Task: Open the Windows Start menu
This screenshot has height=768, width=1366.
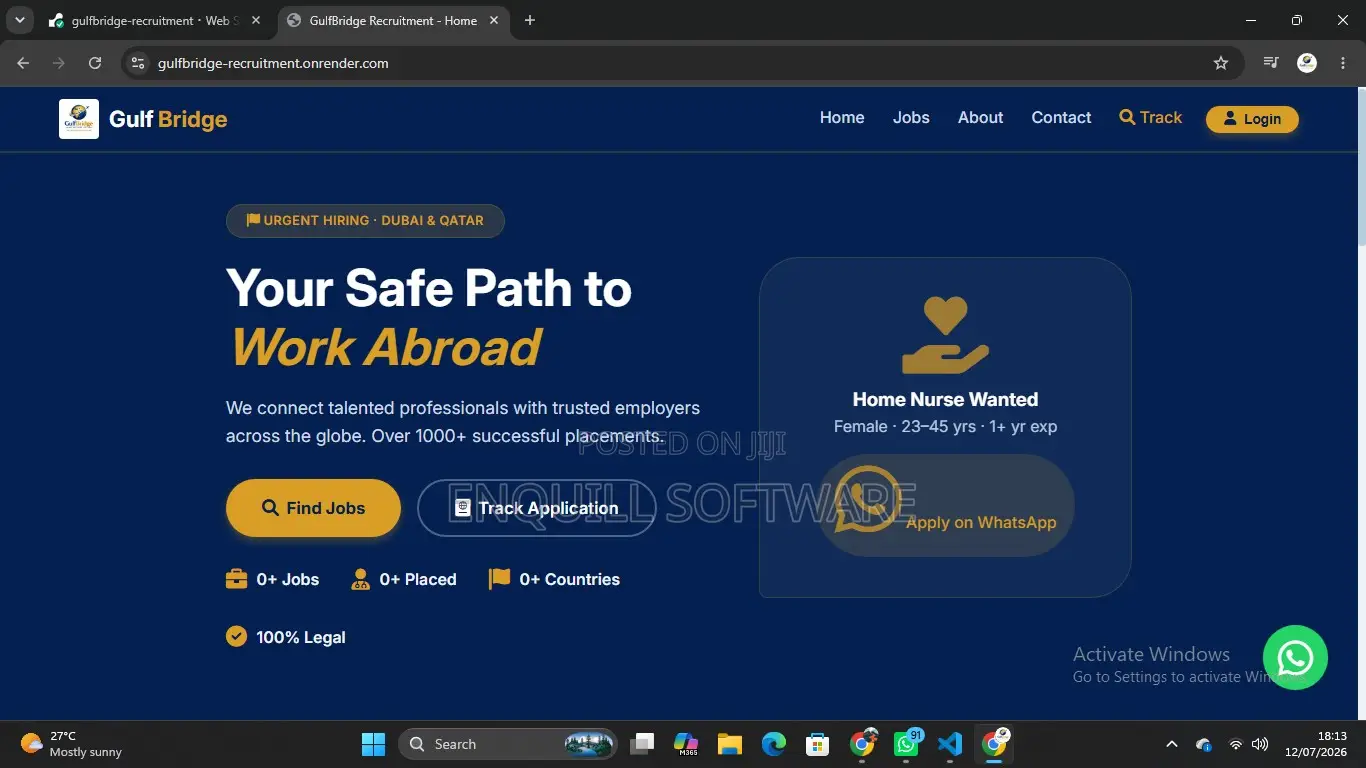Action: coord(373,744)
